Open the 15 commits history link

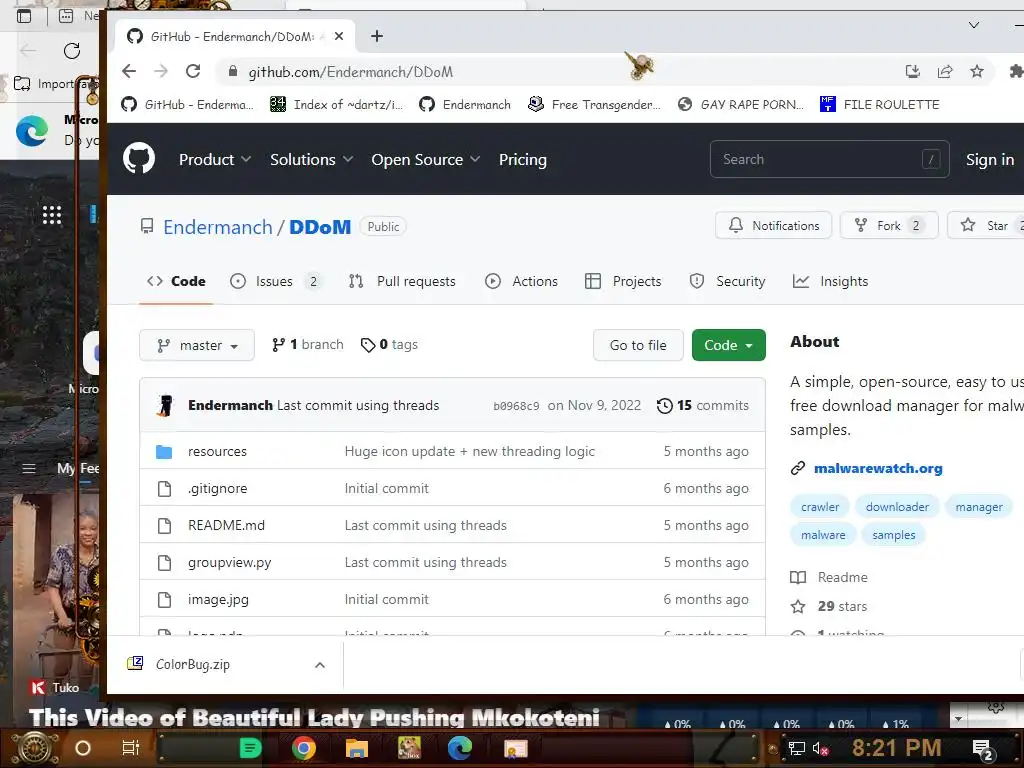click(x=702, y=406)
